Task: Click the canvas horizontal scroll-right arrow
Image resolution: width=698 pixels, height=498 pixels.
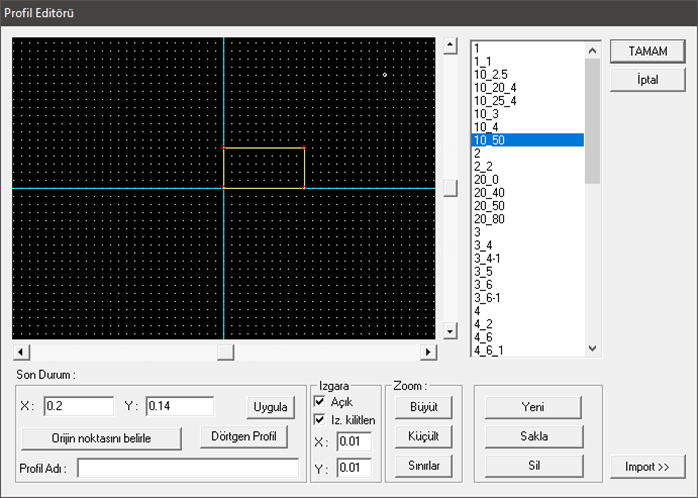Action: (429, 352)
